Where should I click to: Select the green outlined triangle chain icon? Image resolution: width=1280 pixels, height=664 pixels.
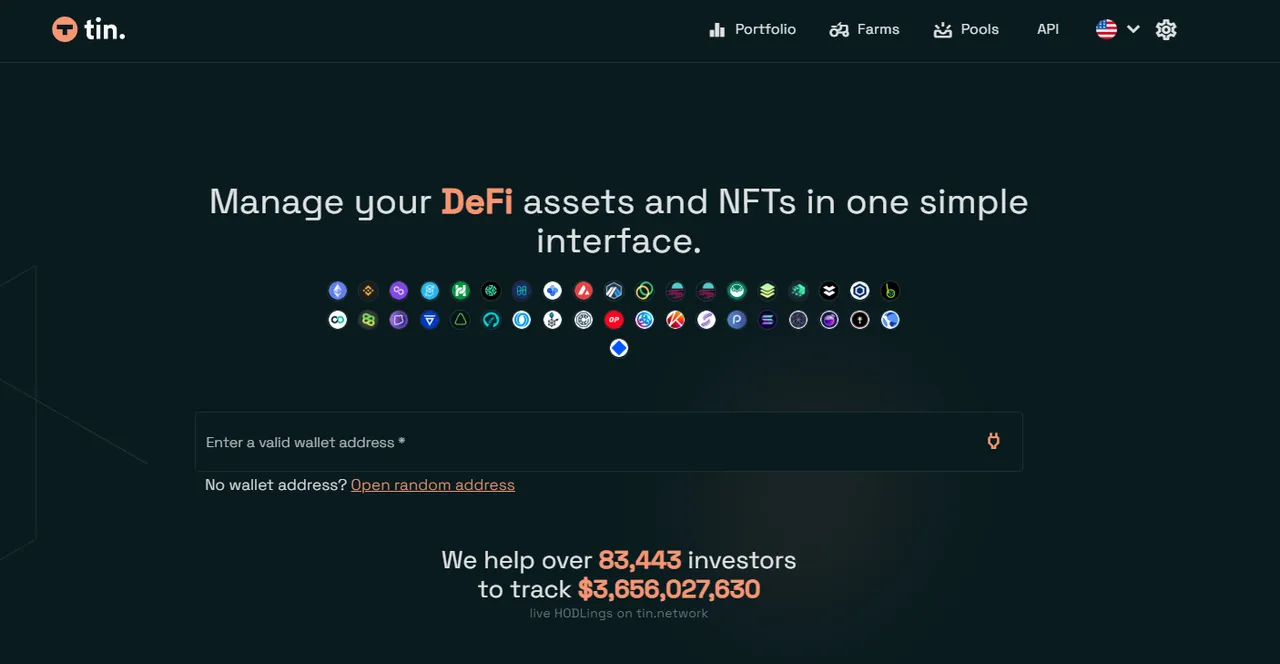(460, 320)
